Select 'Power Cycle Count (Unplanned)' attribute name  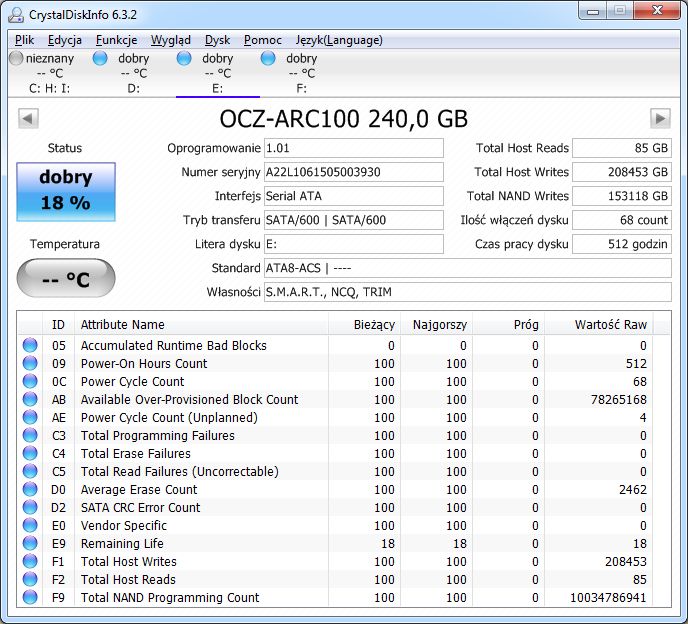coord(169,417)
